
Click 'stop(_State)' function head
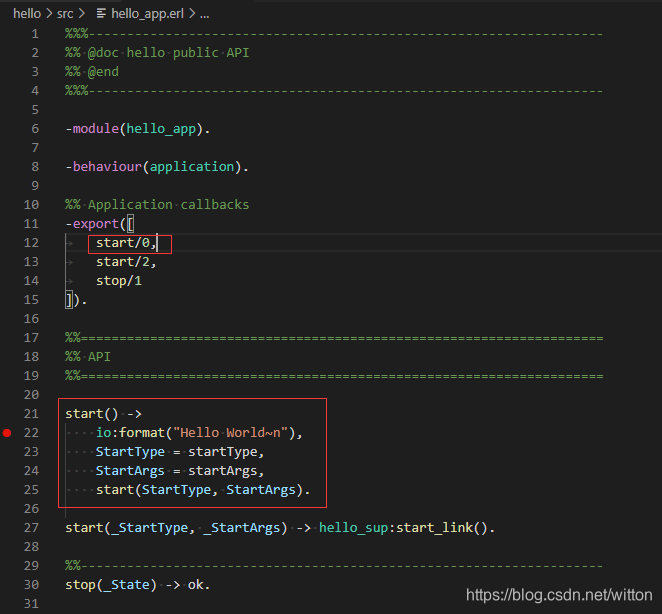[111, 585]
